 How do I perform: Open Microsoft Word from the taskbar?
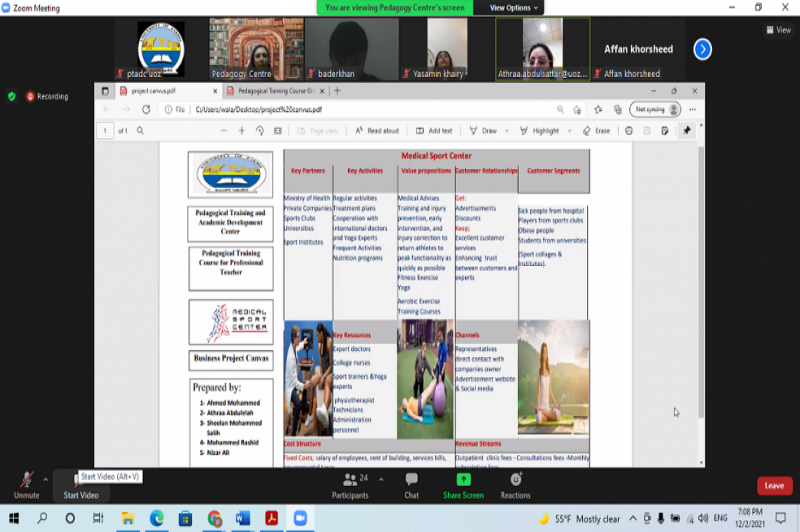pos(242,519)
